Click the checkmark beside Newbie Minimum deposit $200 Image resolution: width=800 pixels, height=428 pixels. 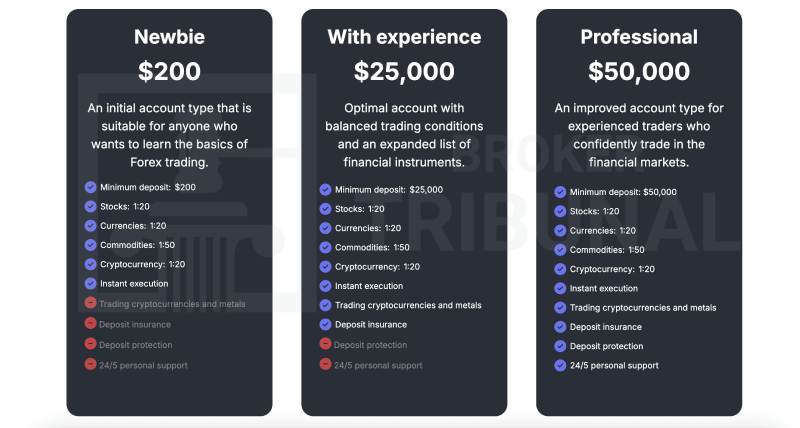[90, 187]
